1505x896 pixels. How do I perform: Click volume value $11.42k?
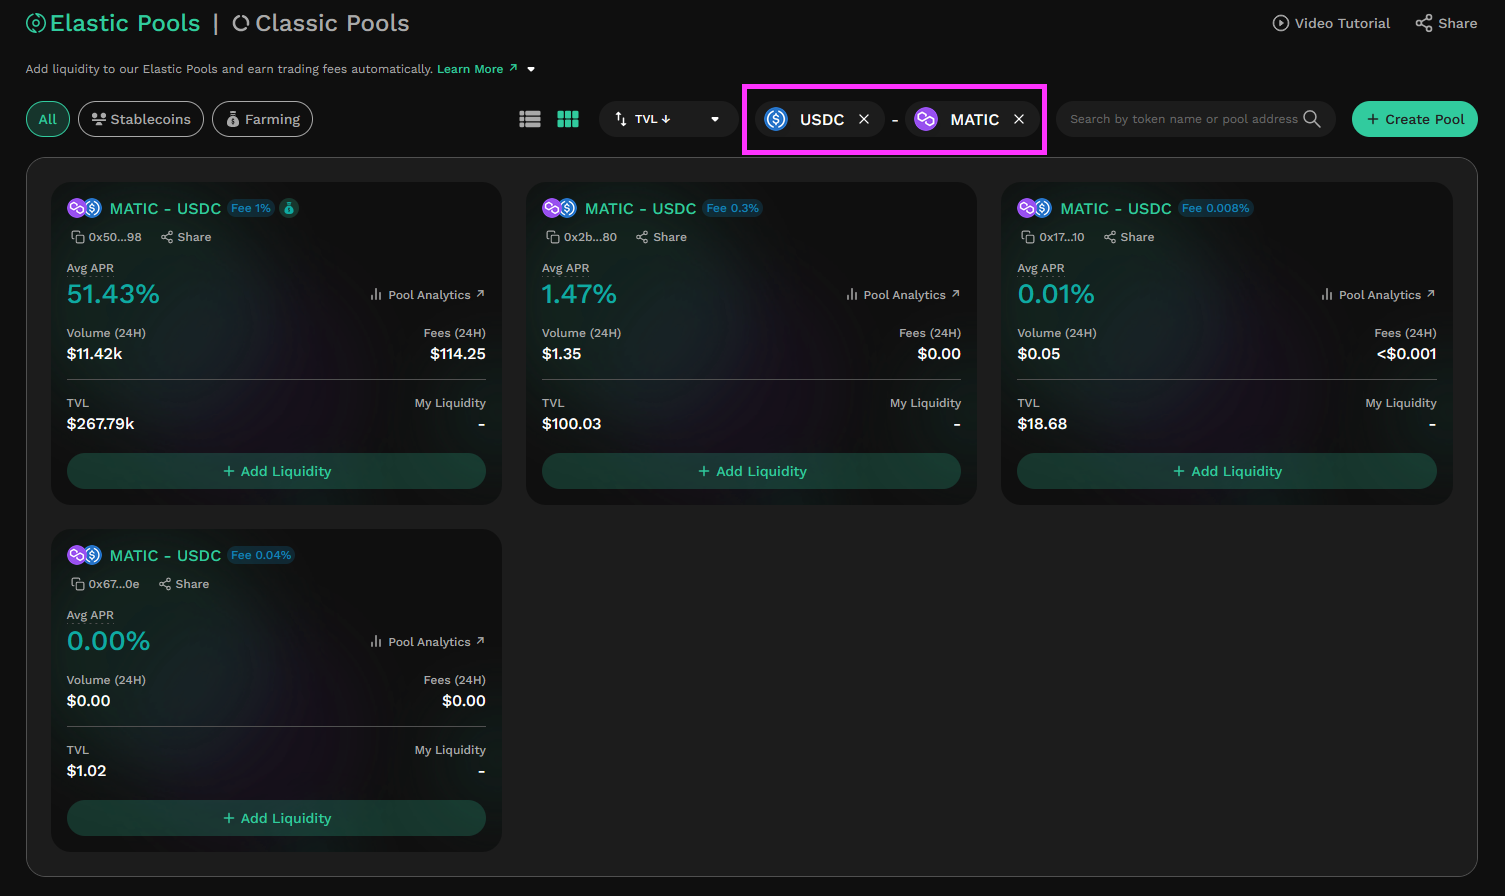point(95,354)
